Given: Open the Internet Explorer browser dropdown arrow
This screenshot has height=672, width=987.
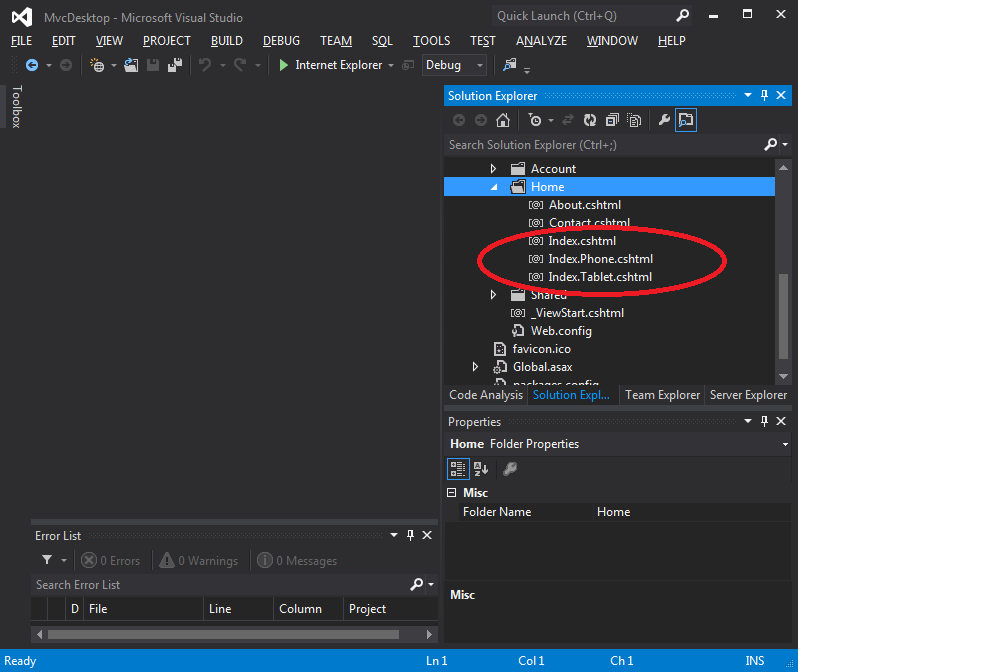Looking at the screenshot, I should pos(391,65).
